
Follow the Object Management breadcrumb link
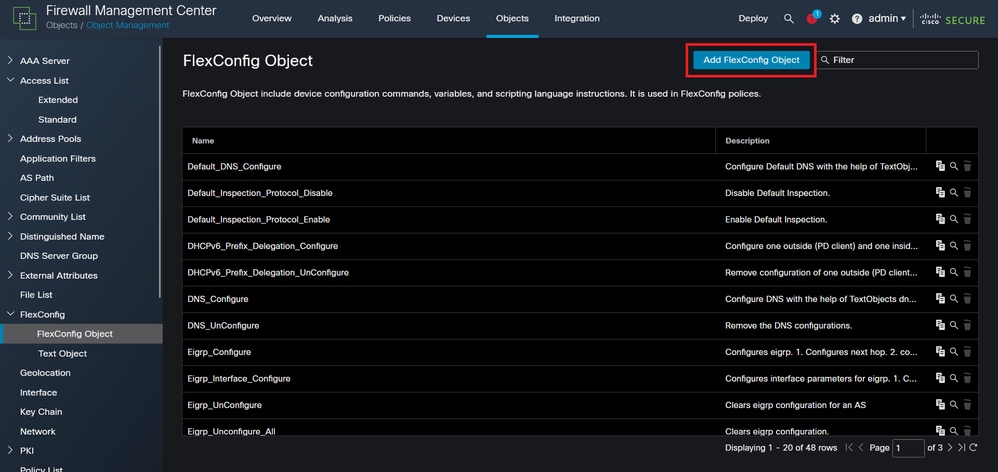click(x=128, y=25)
